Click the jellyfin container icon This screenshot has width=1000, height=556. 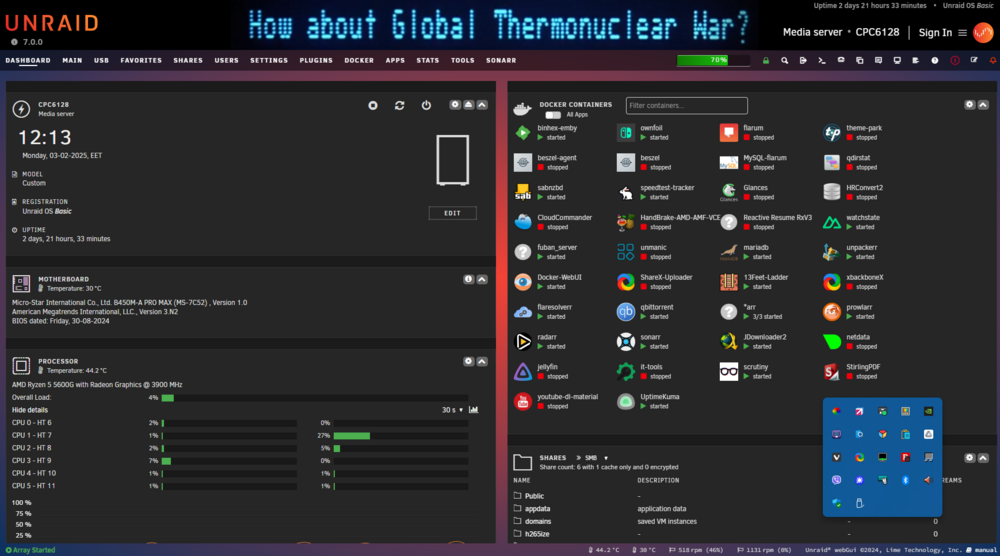tap(523, 372)
